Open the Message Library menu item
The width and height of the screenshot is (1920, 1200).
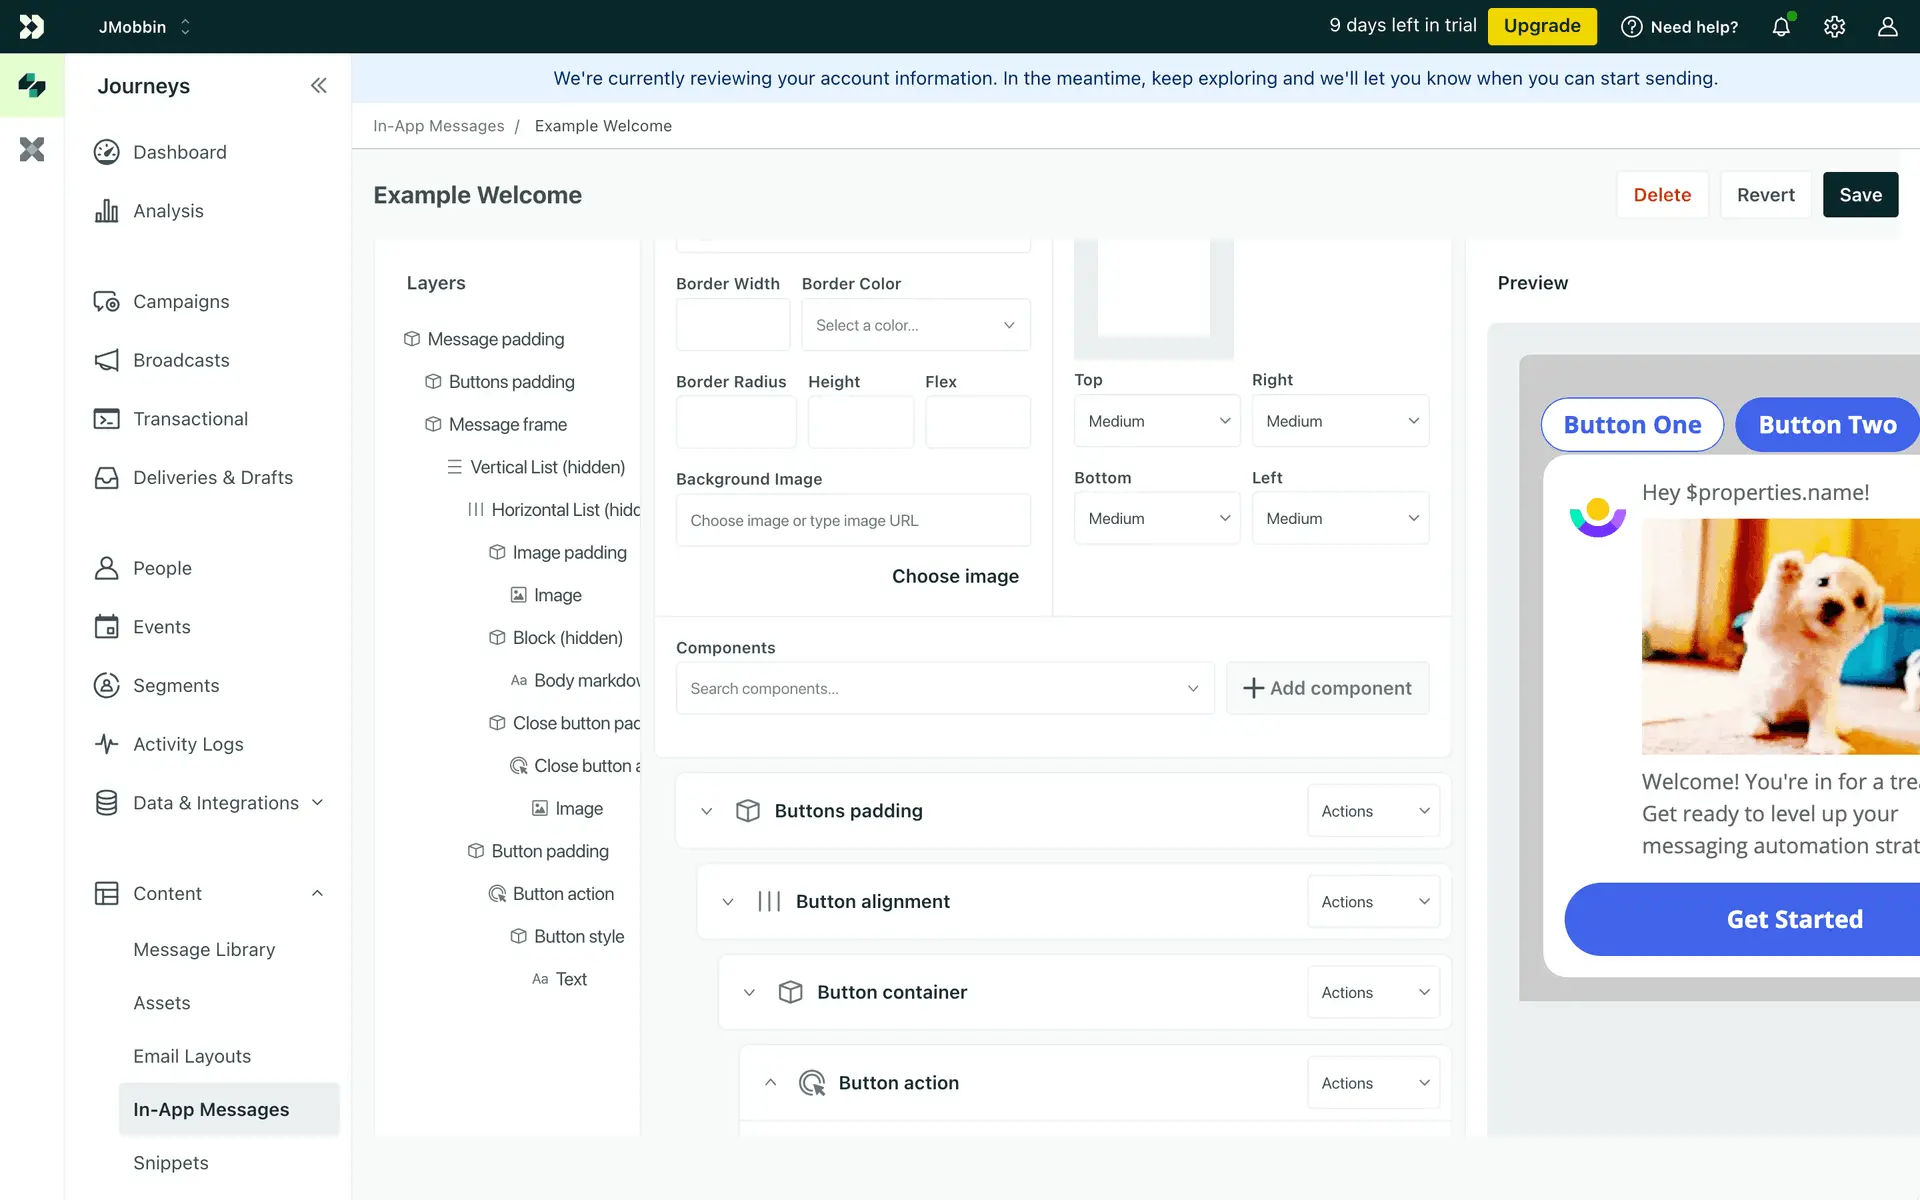point(204,949)
